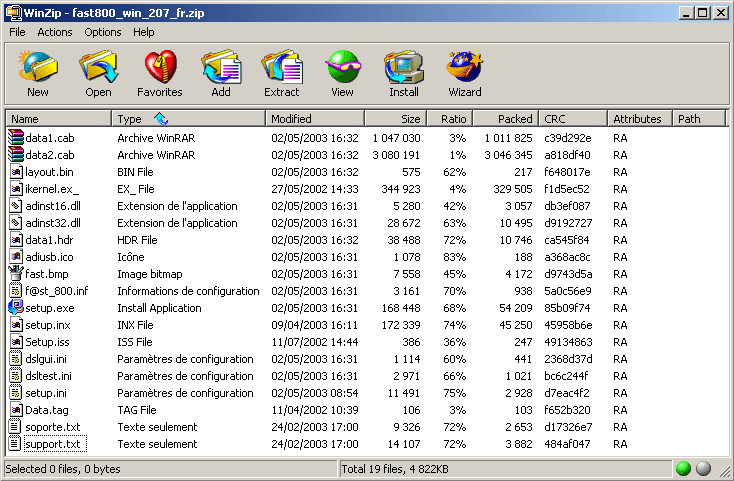Click the ikernel.ex_ file icon
This screenshot has width=734, height=481.
point(16,189)
